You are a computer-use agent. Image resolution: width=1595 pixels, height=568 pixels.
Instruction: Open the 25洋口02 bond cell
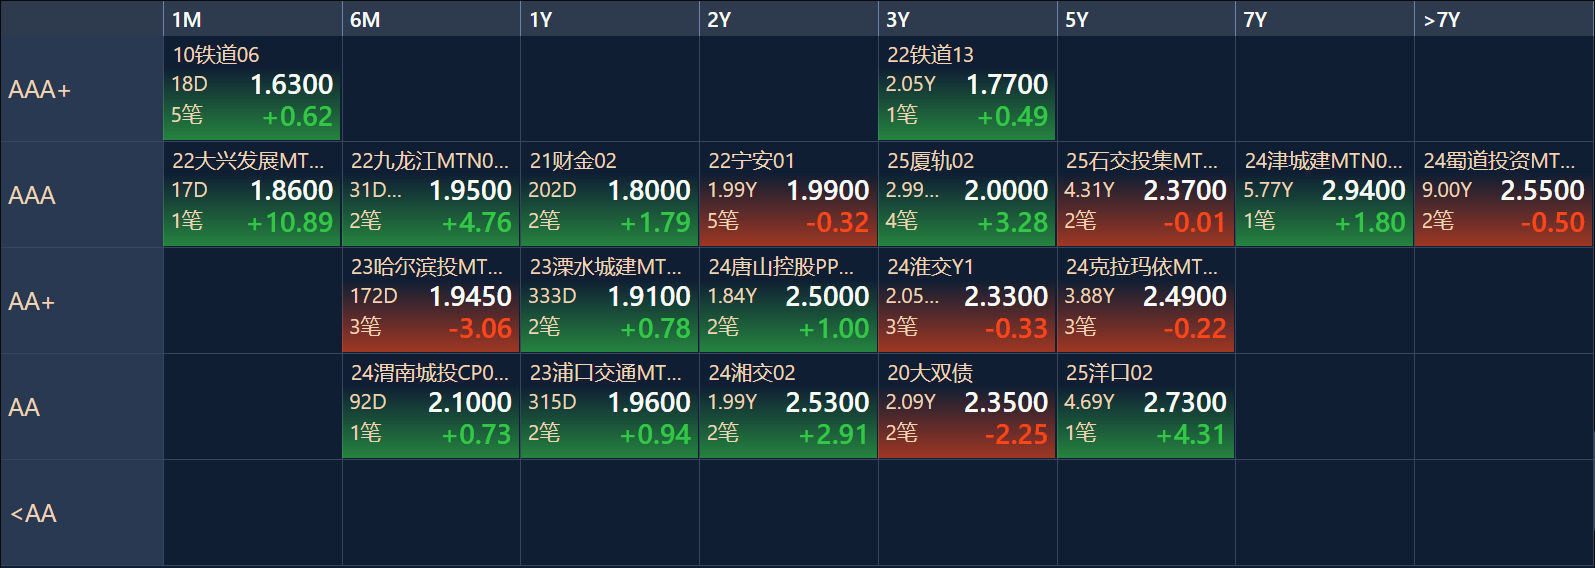pyautogui.click(x=1145, y=407)
